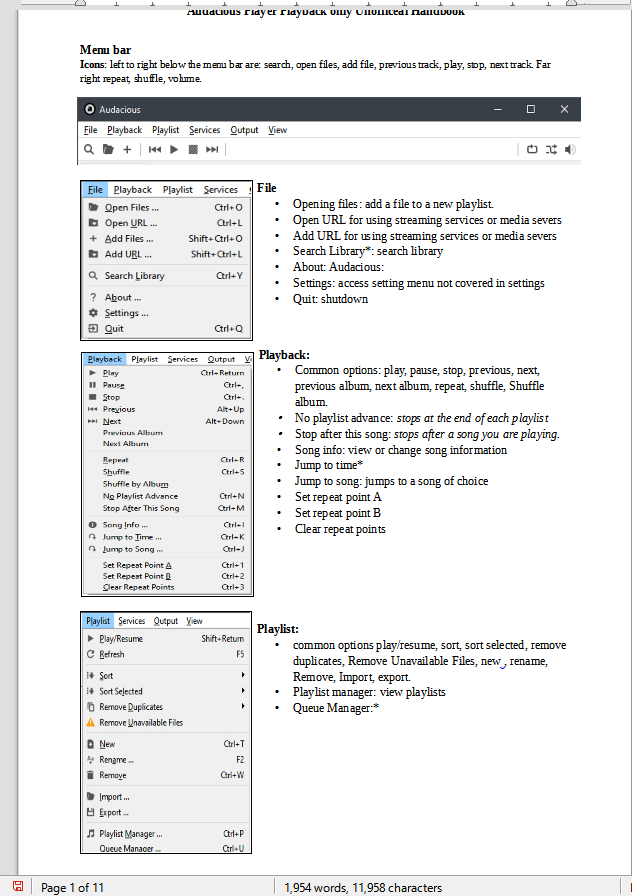Choose Set Repeat Point B entry
Screen dimensions: 632x896
167,576
